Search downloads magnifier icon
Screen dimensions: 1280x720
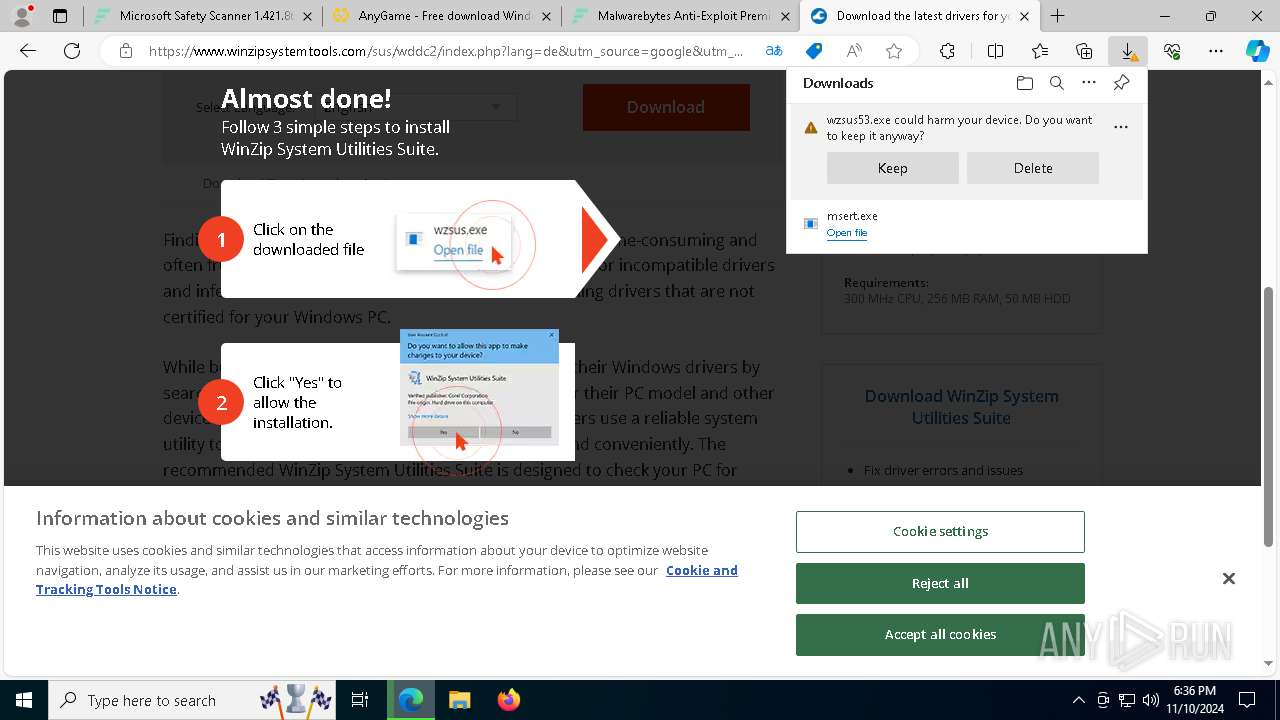1056,83
